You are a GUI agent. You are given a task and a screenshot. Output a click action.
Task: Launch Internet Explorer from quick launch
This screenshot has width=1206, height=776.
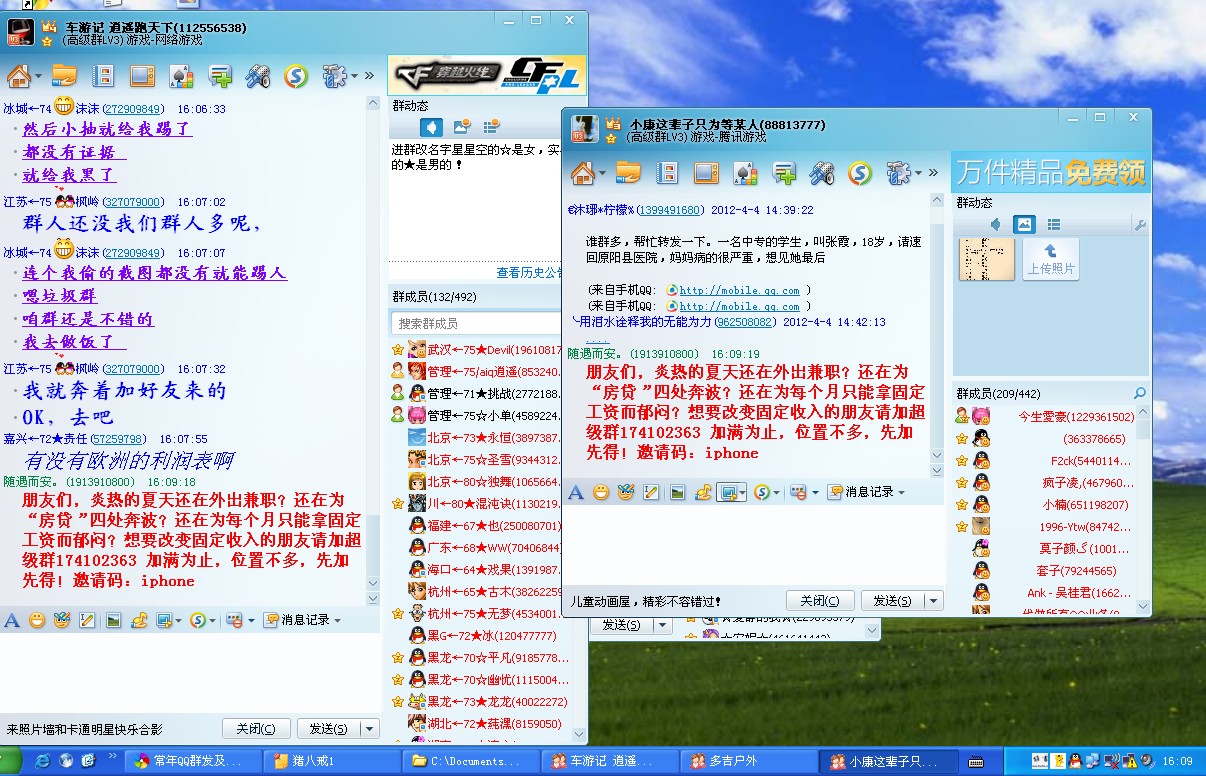[x=41, y=762]
